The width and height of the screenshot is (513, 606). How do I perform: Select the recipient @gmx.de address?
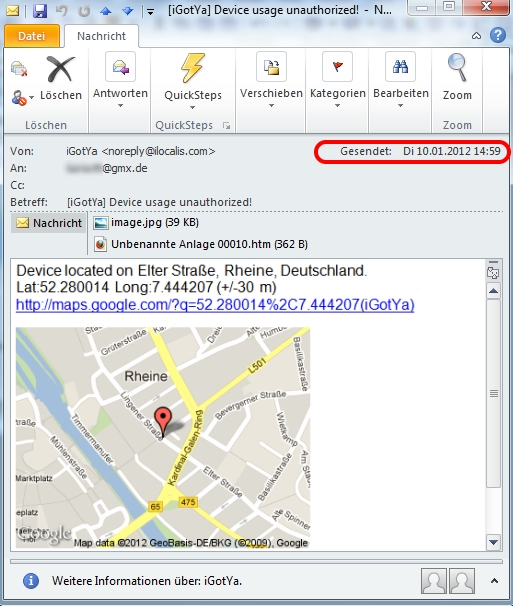(107, 168)
